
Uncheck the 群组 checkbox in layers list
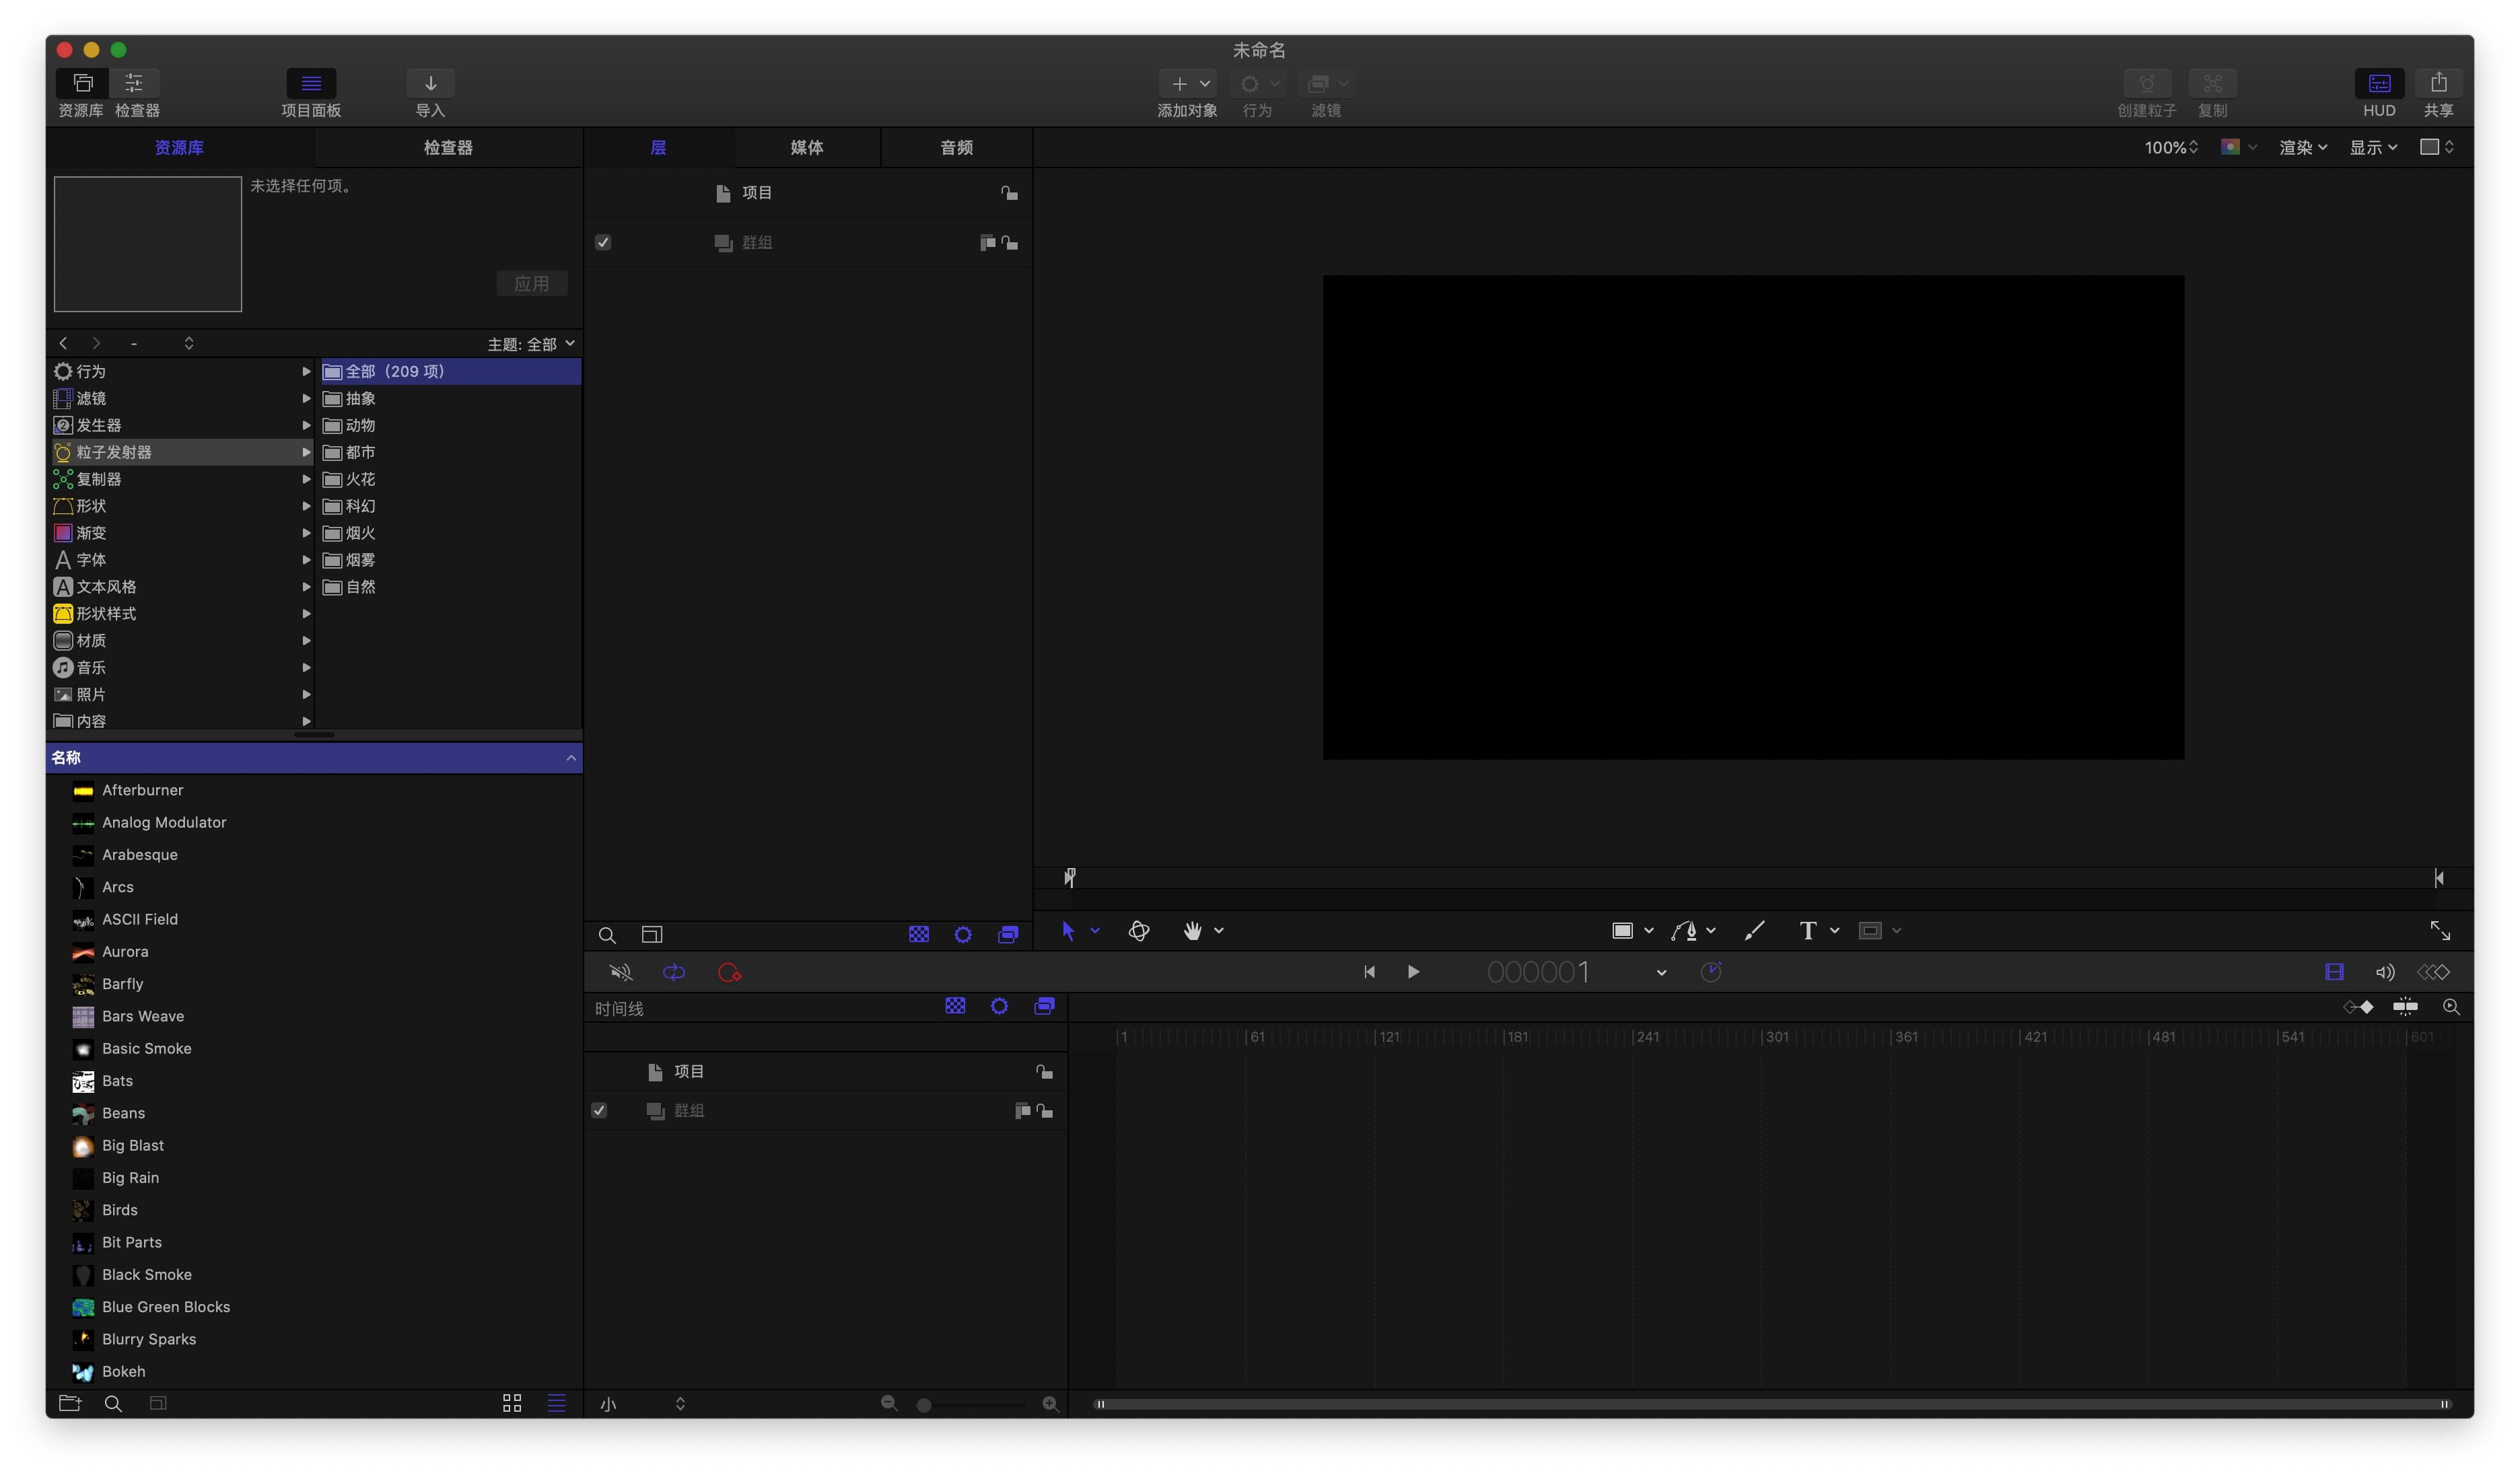coord(603,243)
